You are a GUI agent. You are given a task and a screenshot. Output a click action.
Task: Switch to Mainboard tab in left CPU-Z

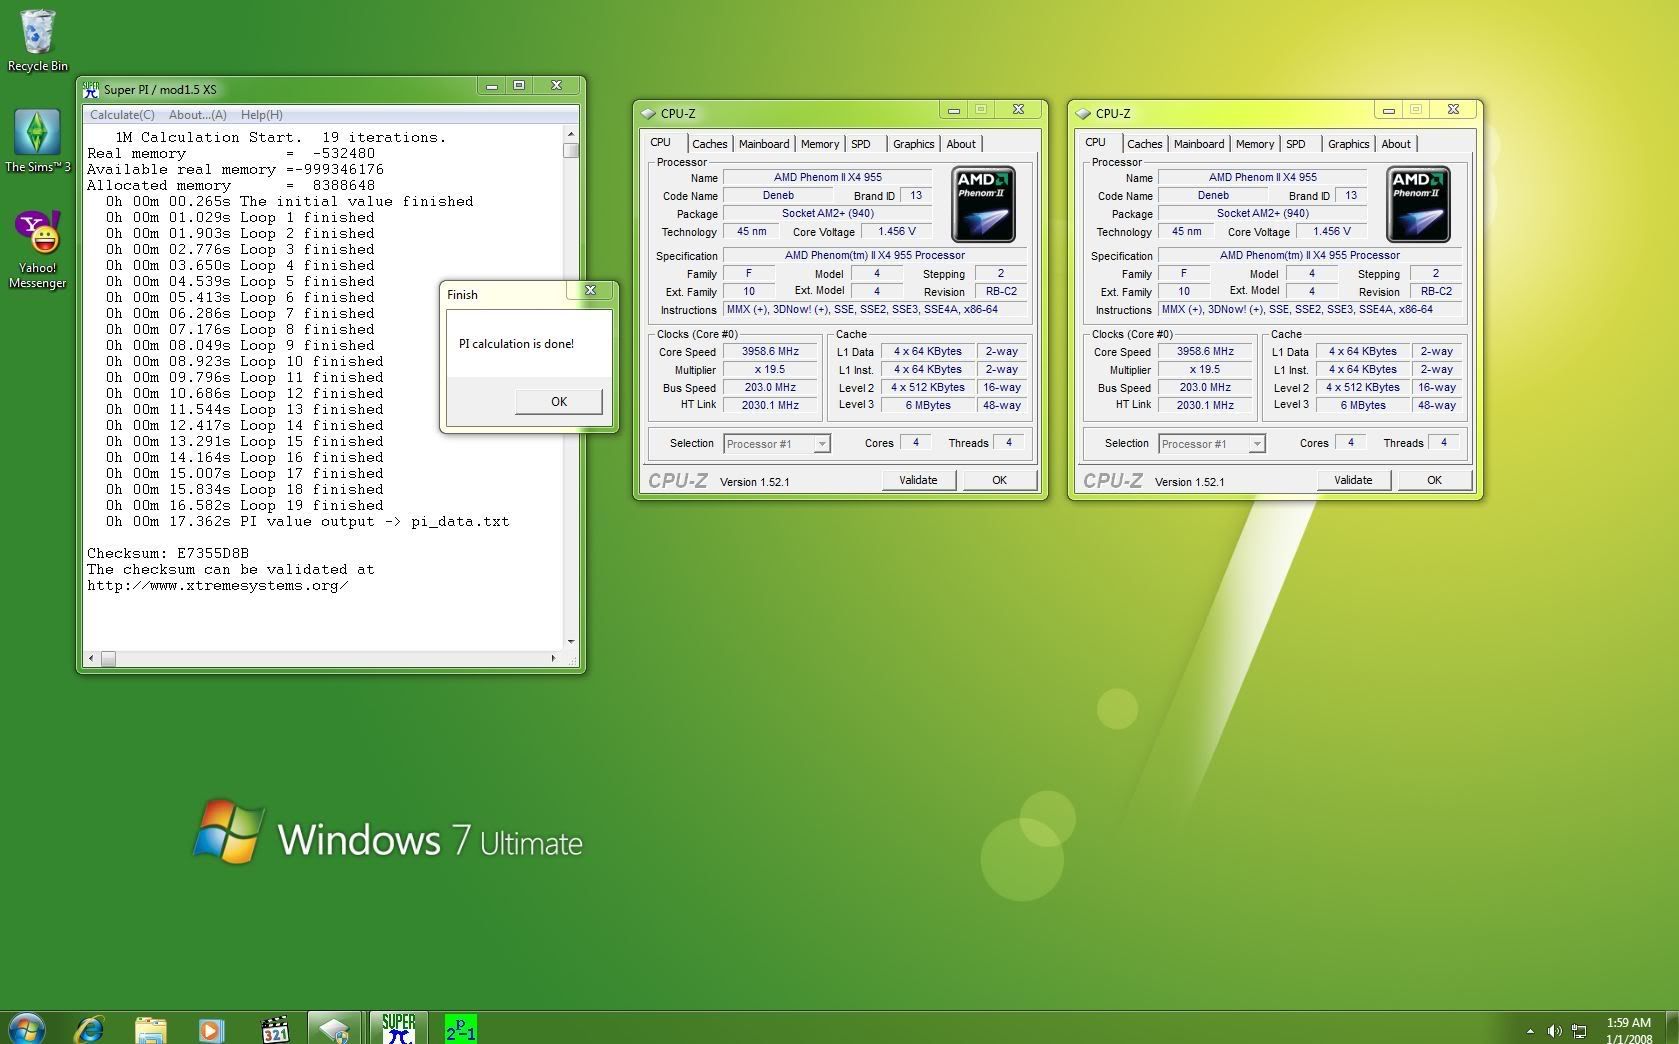[x=764, y=144]
